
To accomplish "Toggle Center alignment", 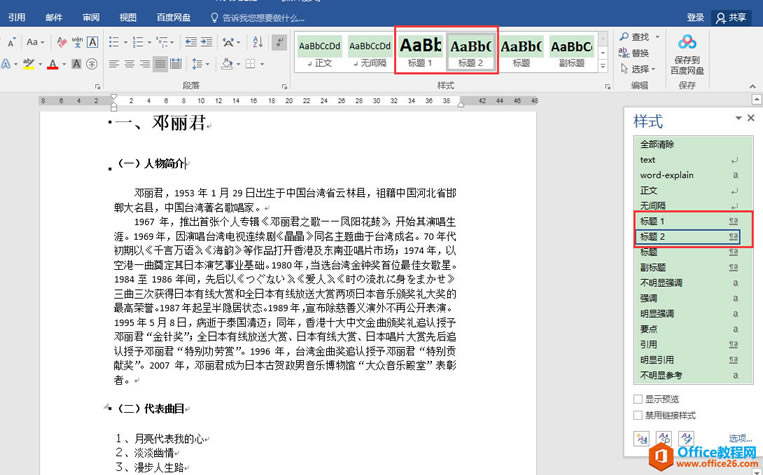I will [x=129, y=64].
